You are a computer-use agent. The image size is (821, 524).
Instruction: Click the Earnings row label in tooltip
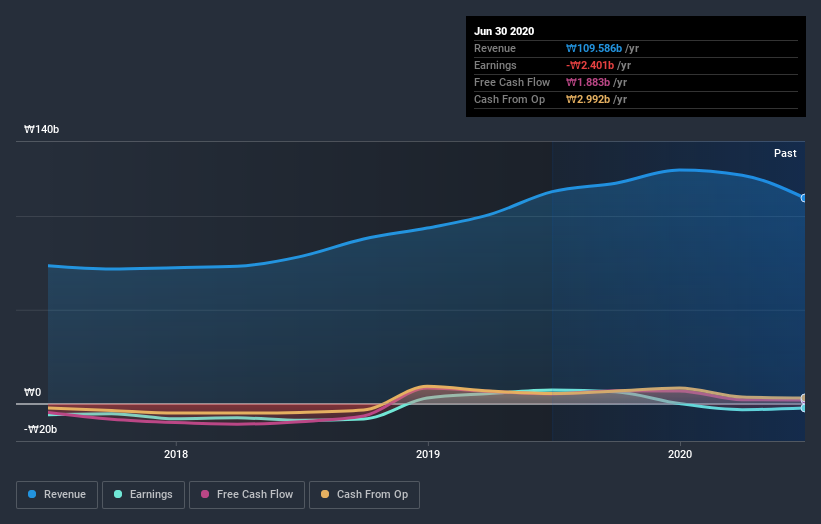[495, 65]
